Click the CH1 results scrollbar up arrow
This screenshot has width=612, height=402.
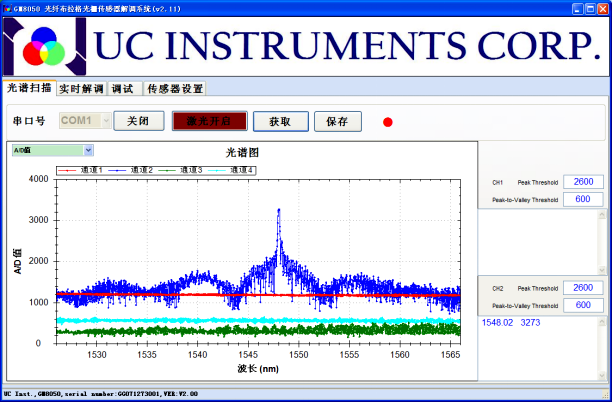[602, 215]
